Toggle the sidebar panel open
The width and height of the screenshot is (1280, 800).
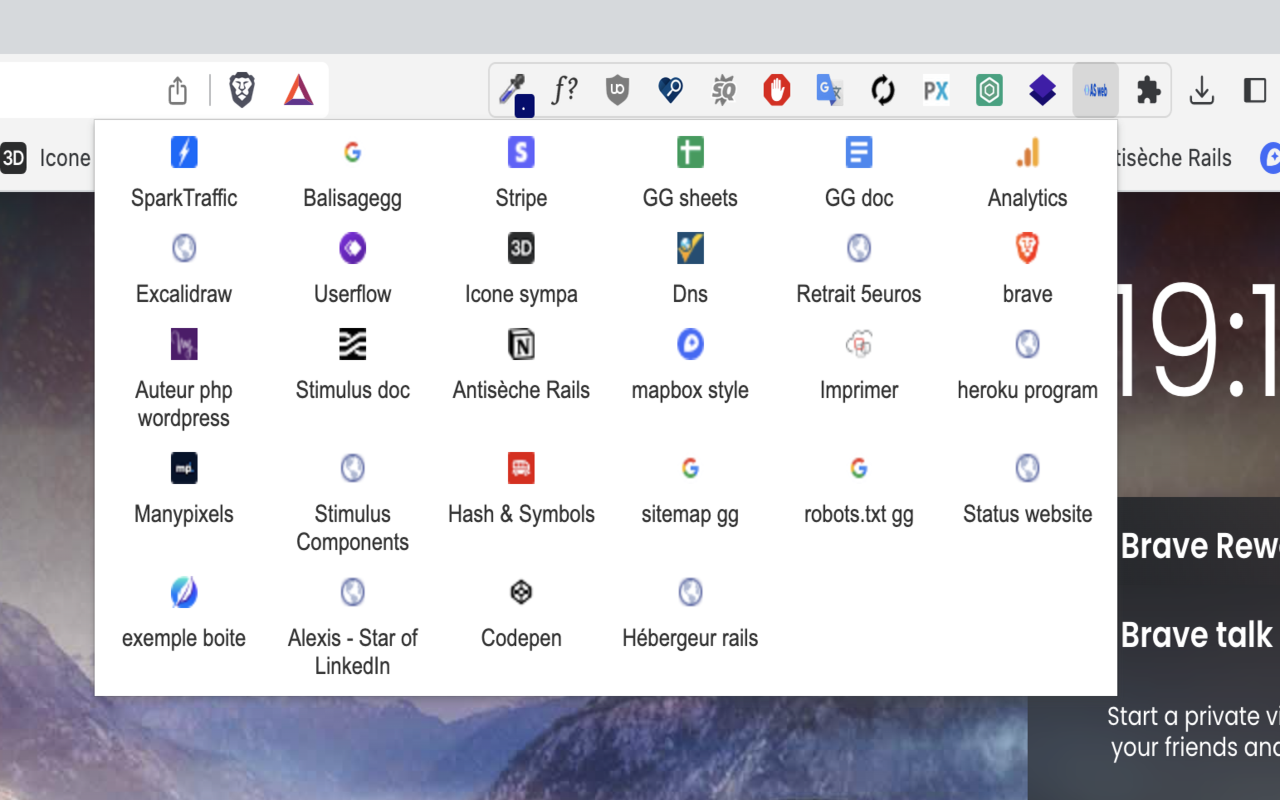pyautogui.click(x=1254, y=90)
